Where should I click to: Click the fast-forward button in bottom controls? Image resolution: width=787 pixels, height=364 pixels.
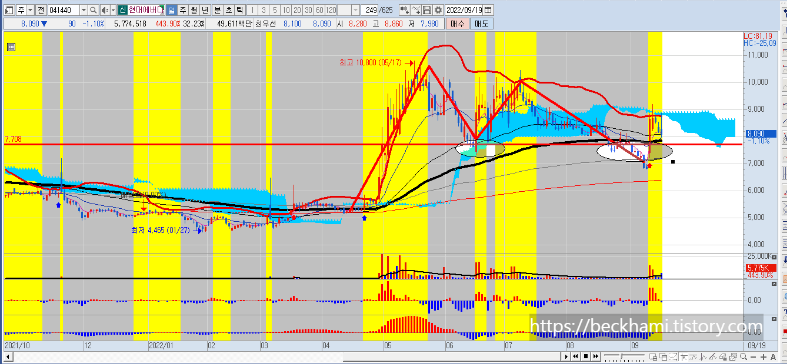pos(596,356)
